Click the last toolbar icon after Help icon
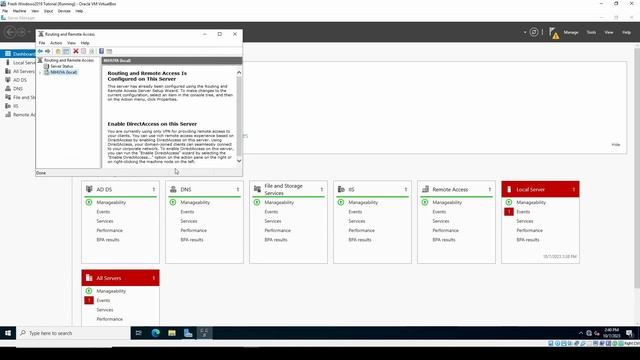 109,51
